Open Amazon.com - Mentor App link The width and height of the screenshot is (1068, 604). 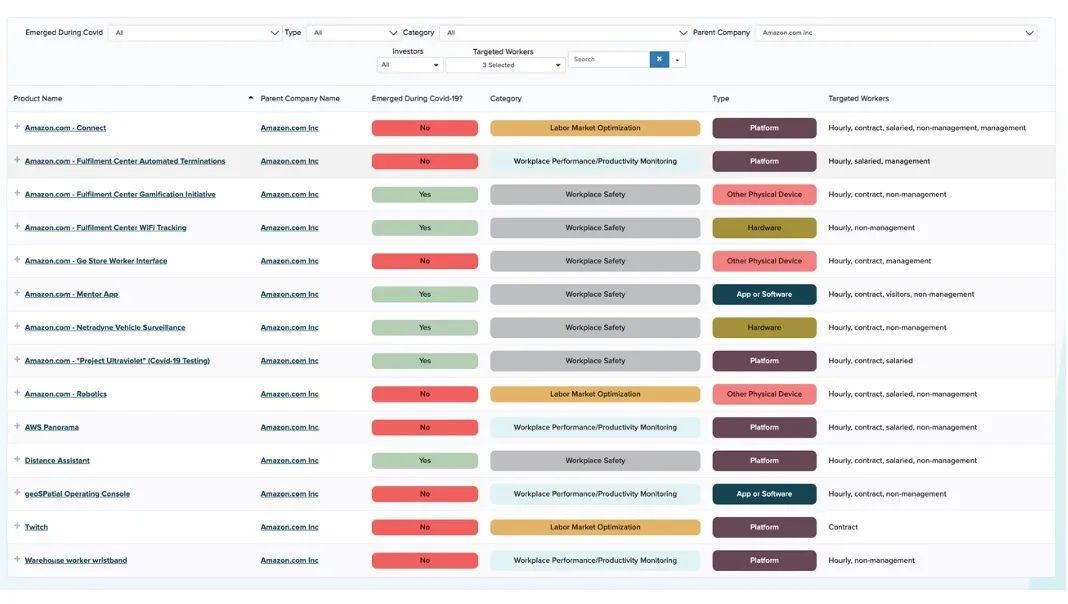(x=72, y=294)
